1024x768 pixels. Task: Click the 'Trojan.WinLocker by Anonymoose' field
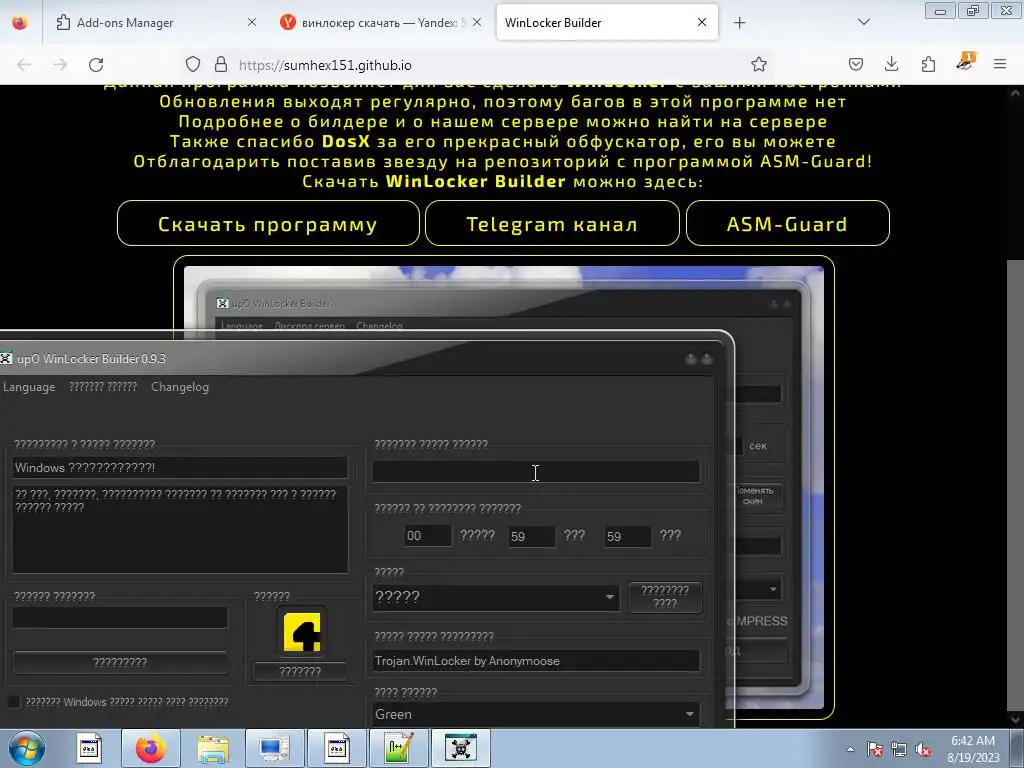coord(536,661)
